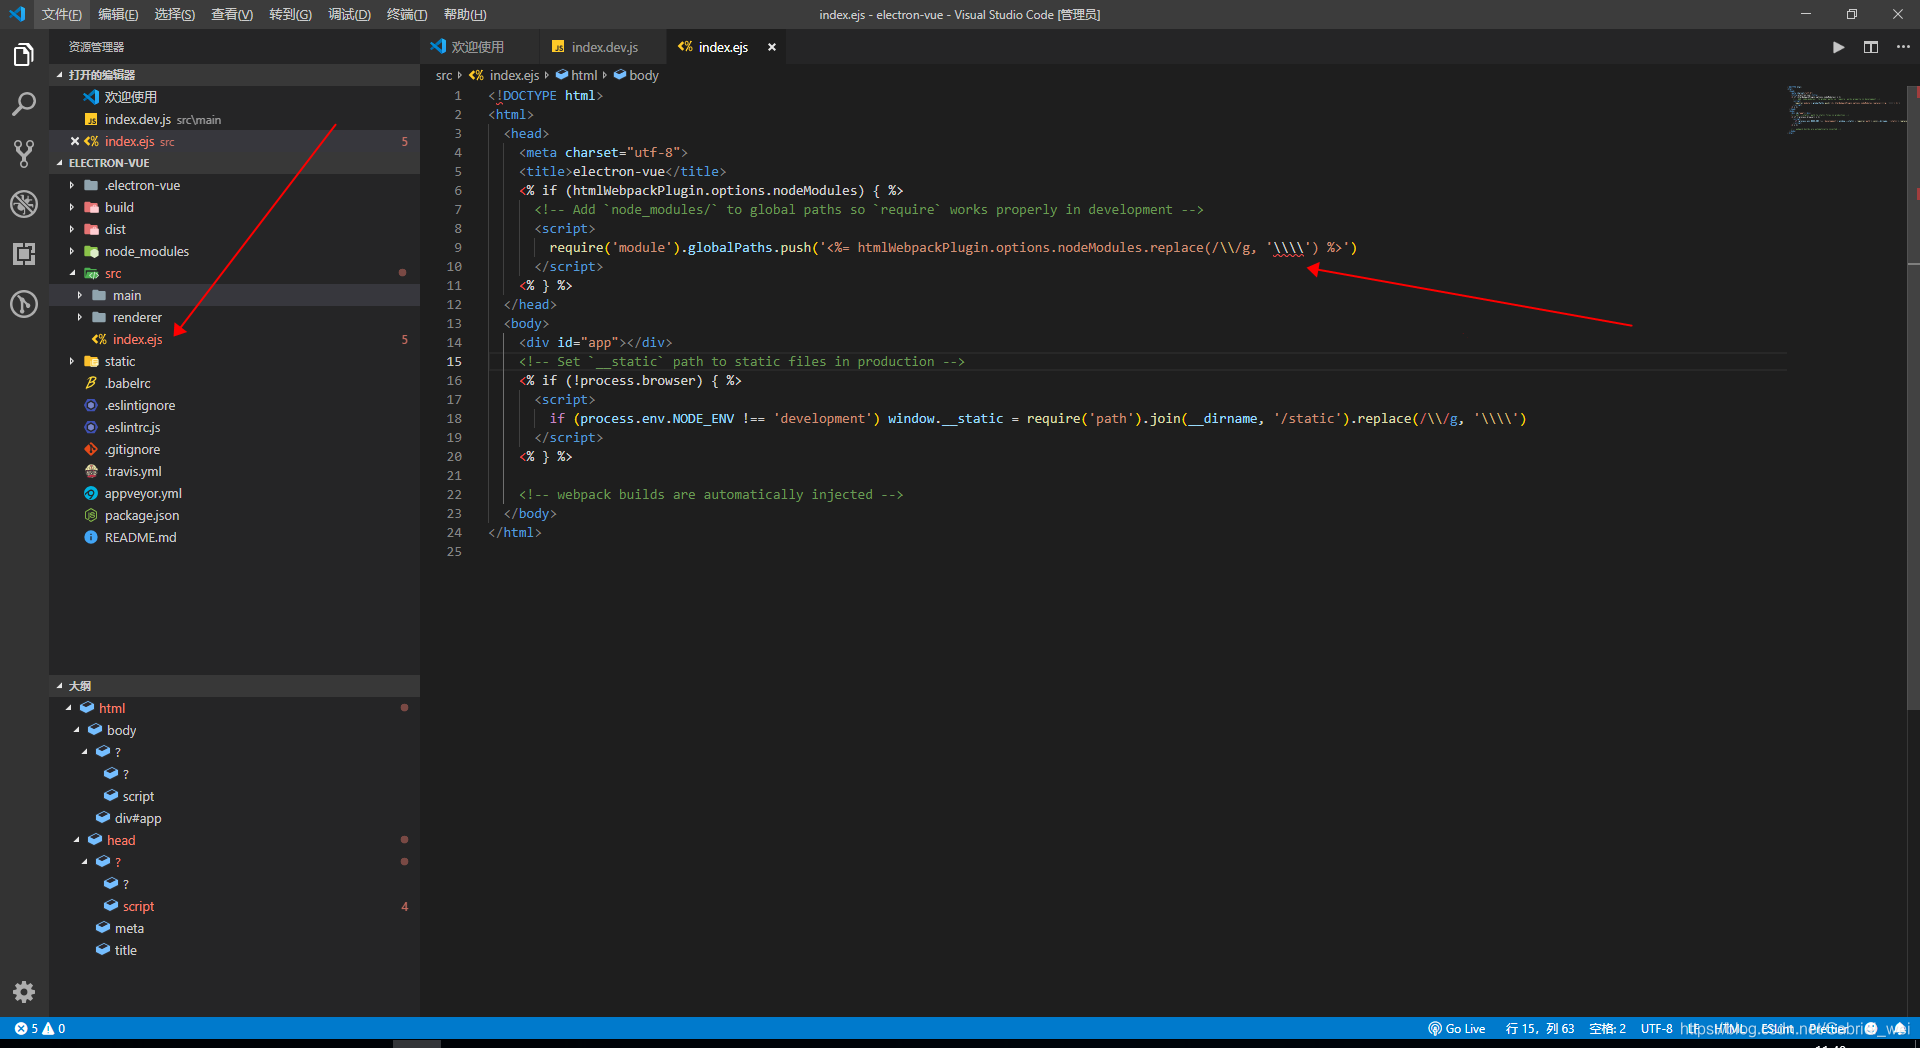Open the .eslintrc.js file

tap(235, 427)
